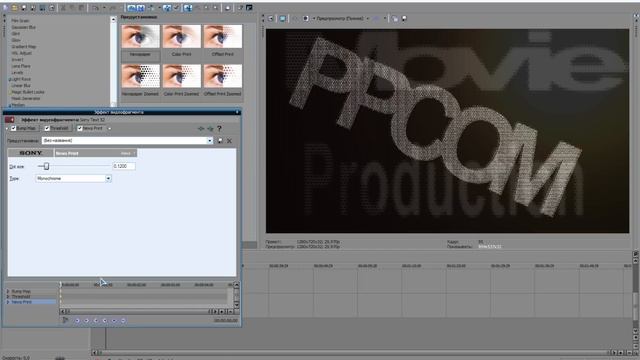
Task: Click the Plug-In Chain icon
Action: point(201,129)
